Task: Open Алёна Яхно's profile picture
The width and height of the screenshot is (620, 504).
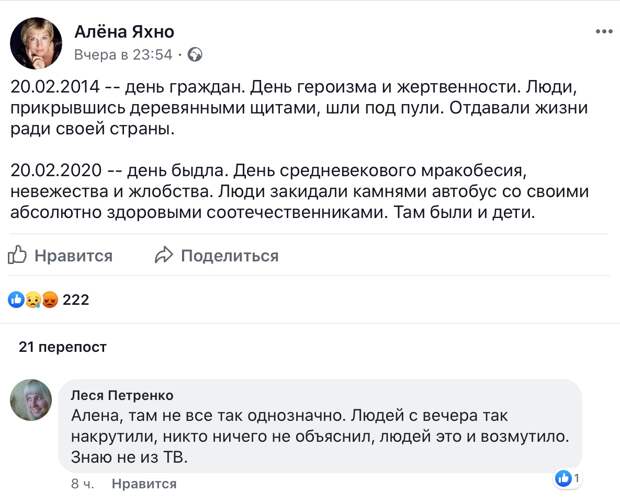Action: pyautogui.click(x=36, y=43)
